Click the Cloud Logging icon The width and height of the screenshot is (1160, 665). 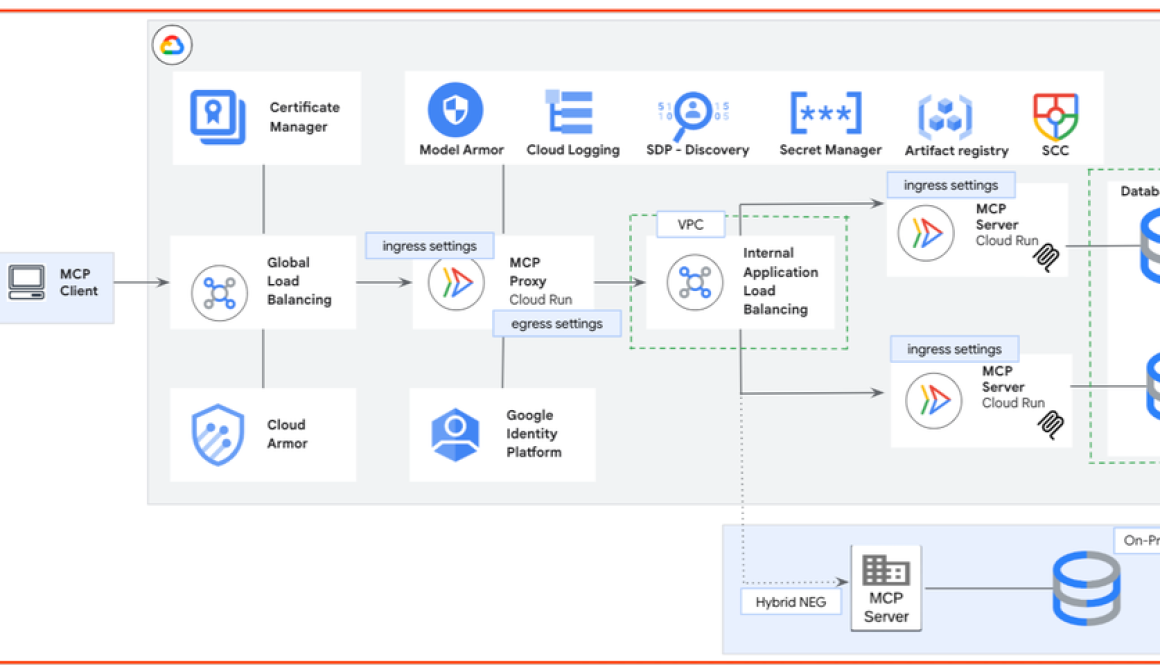tap(570, 111)
